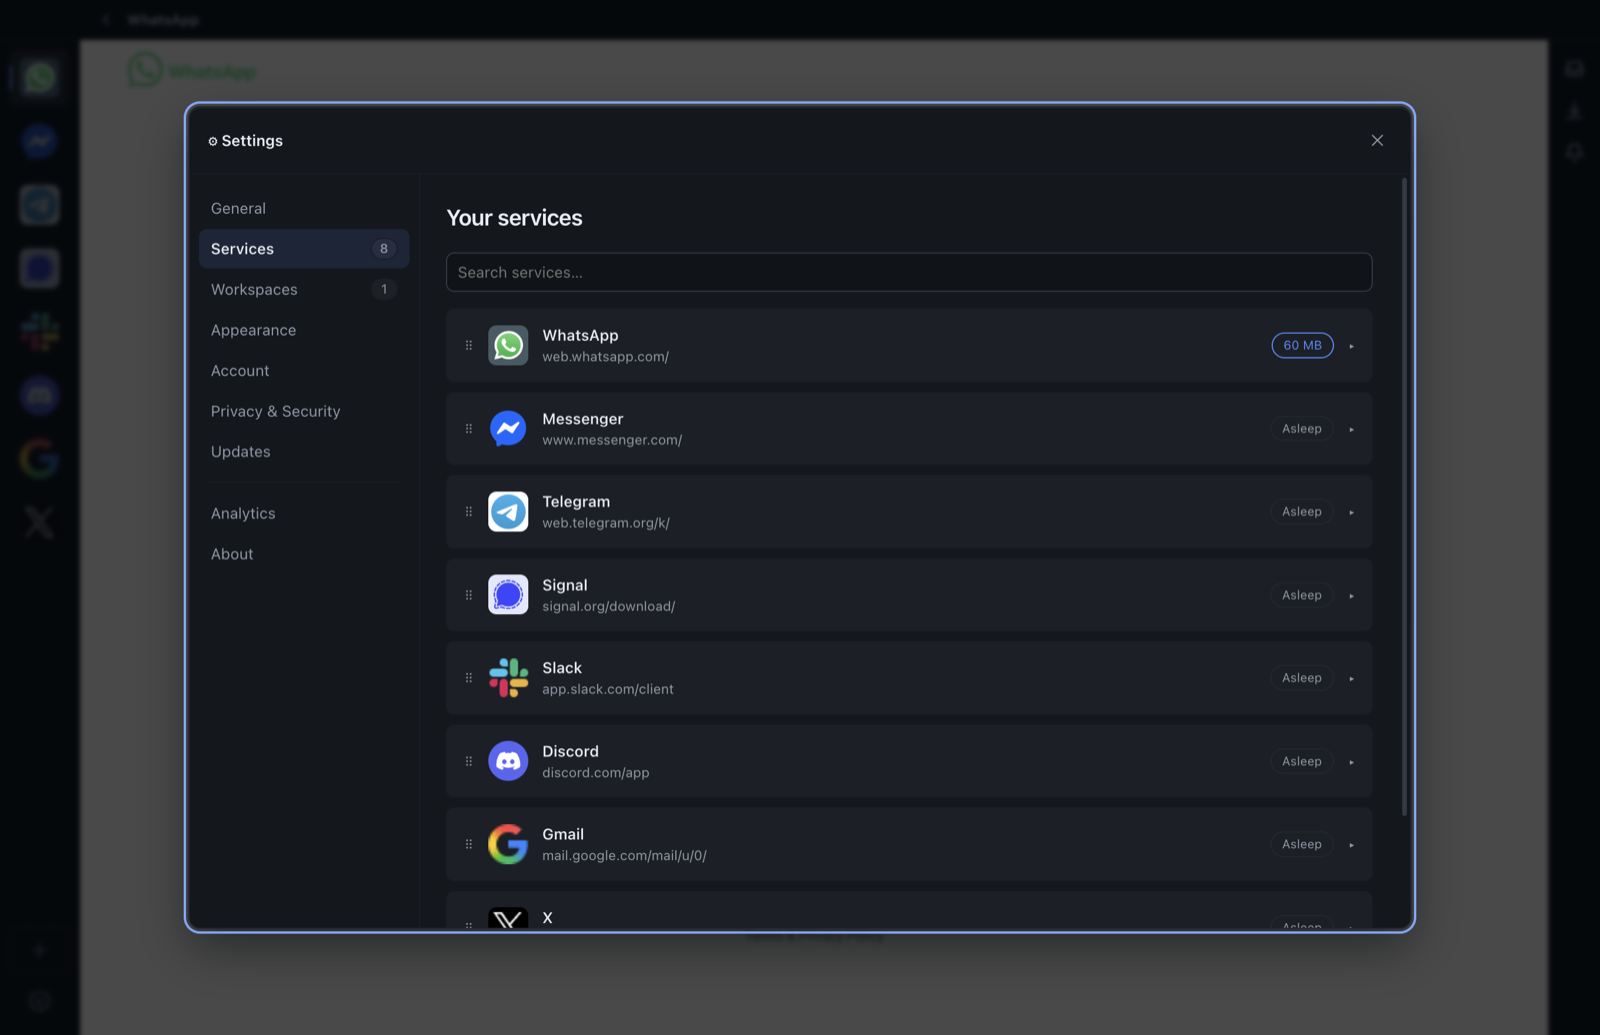Expand the Telegram service options arrow
The height and width of the screenshot is (1035, 1600).
pyautogui.click(x=1351, y=512)
